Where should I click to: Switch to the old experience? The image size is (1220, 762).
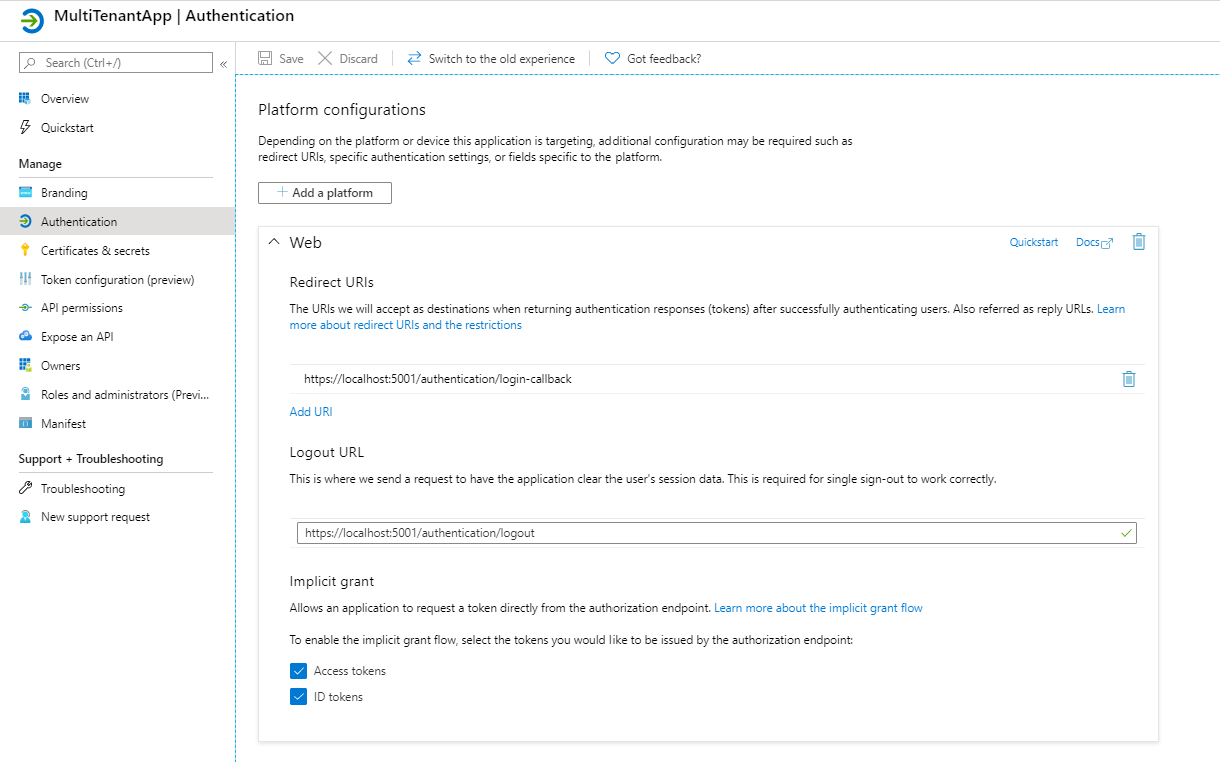point(502,59)
